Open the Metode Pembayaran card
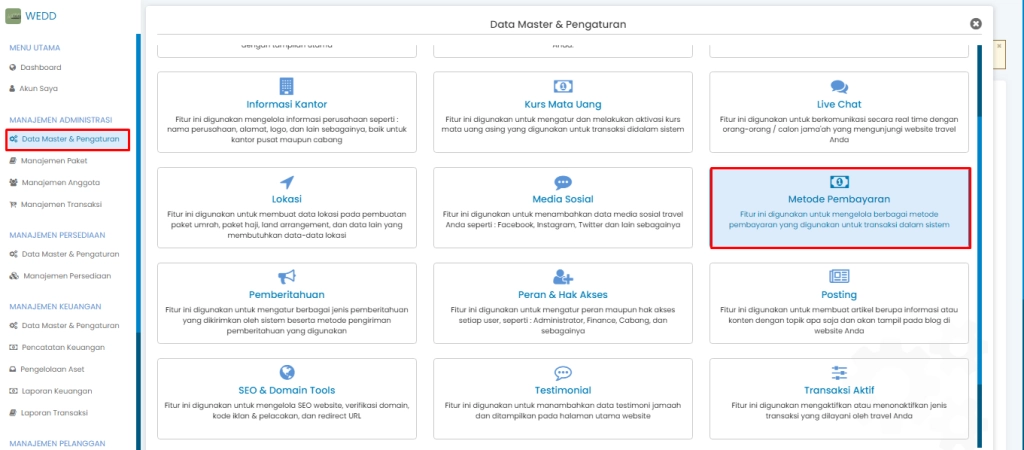1024x450 pixels. (839, 207)
